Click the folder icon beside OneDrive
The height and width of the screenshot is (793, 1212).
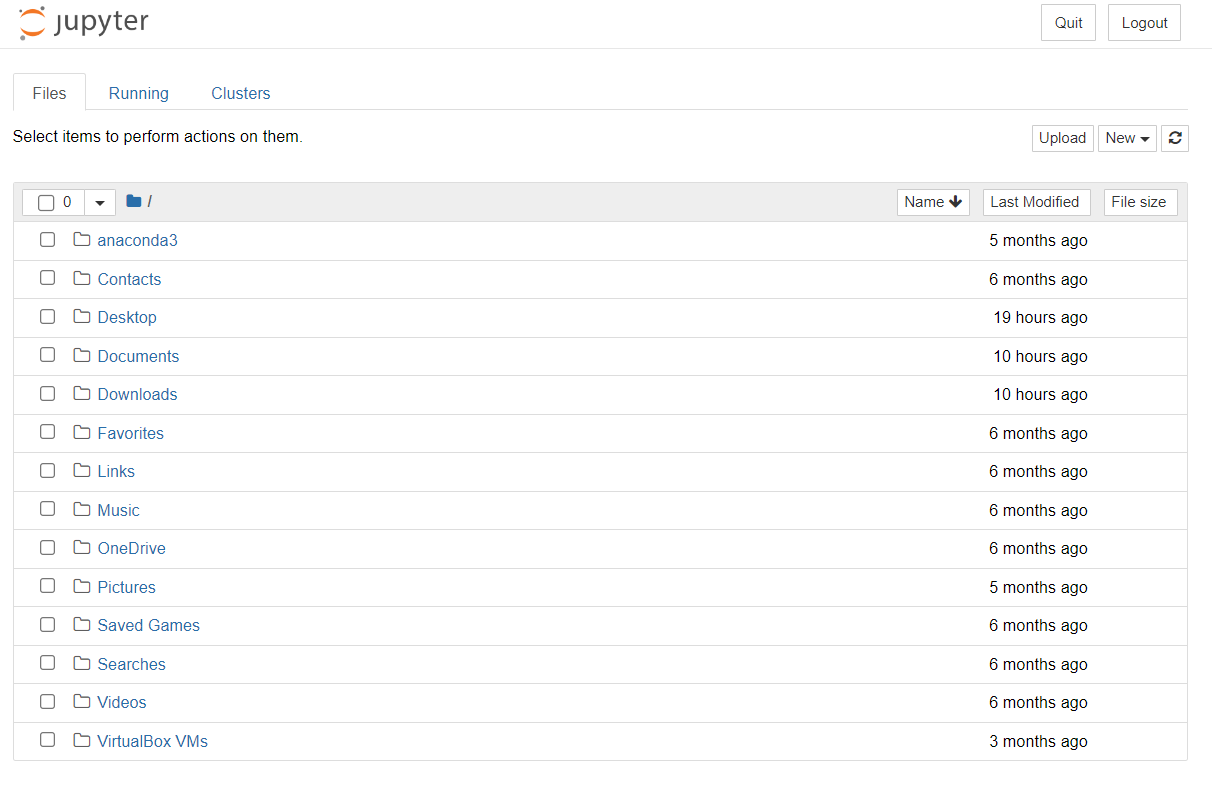click(x=82, y=548)
